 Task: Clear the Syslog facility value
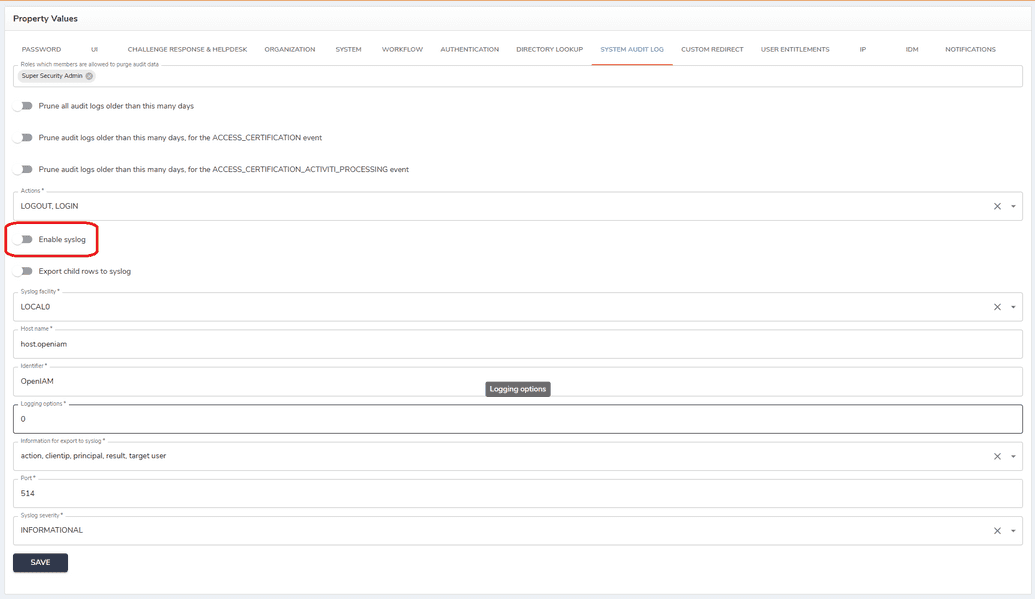pos(997,307)
